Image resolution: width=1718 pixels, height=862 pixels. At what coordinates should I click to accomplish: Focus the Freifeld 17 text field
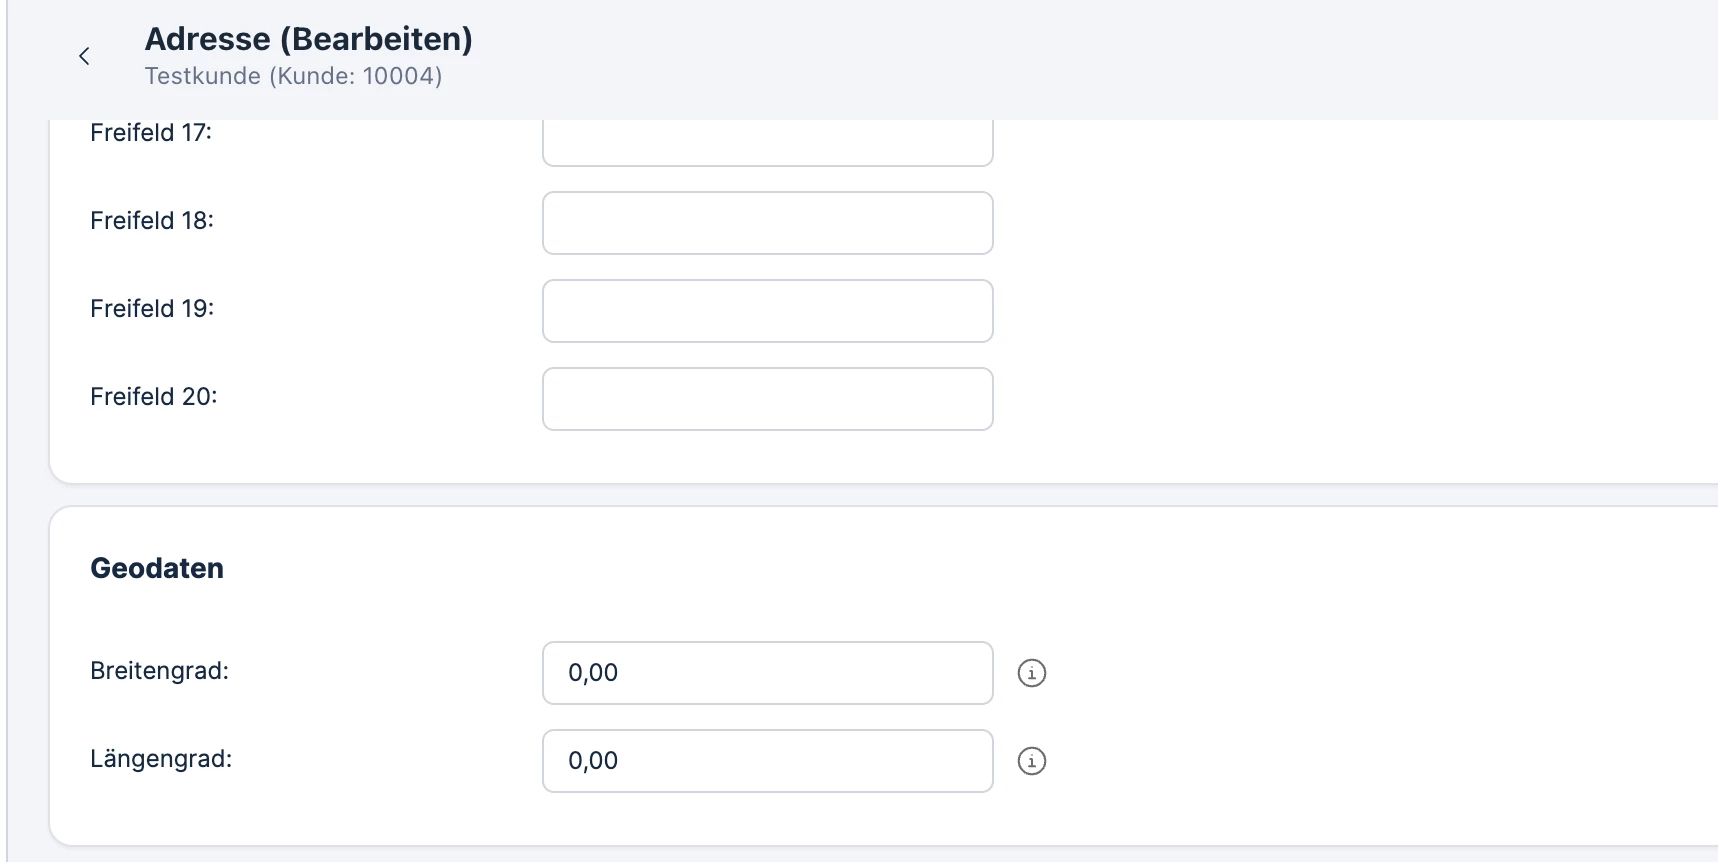[x=767, y=142]
